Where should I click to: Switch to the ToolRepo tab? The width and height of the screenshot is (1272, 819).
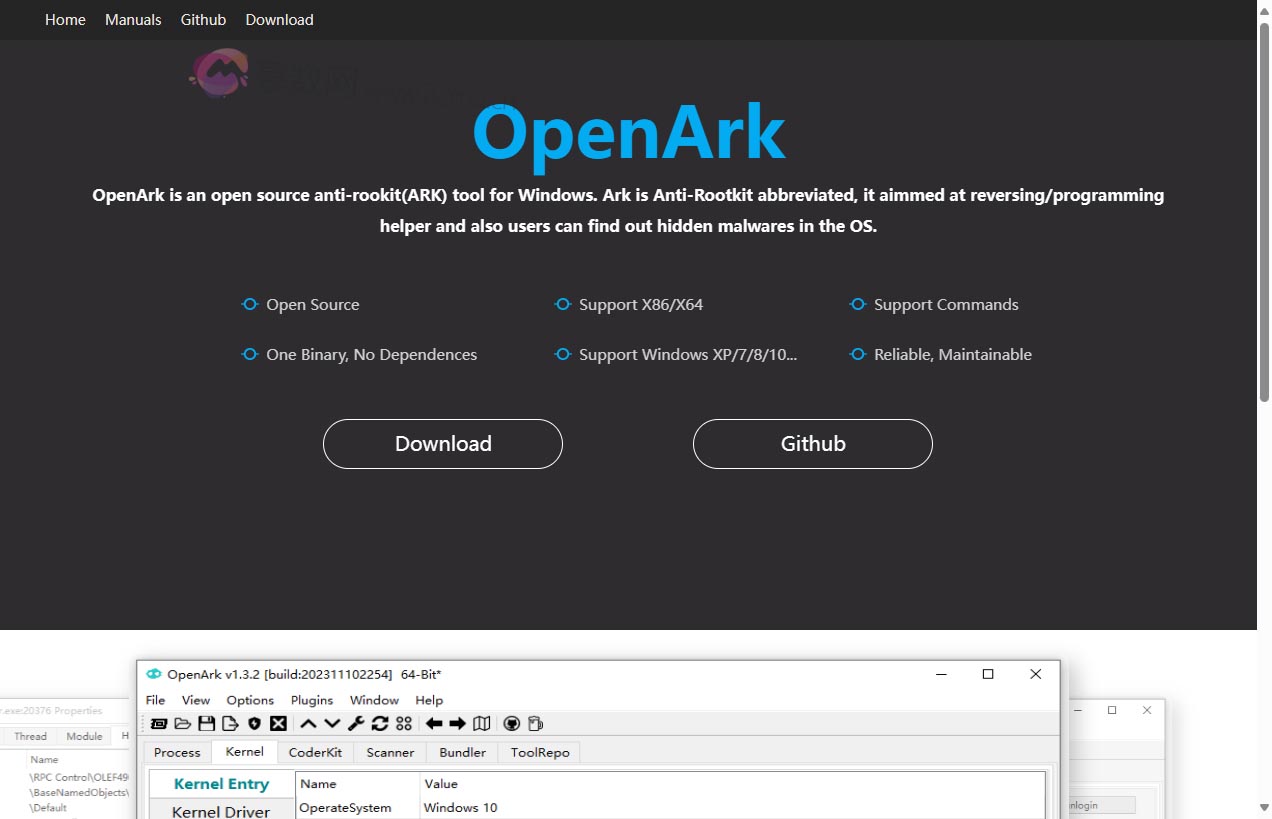click(539, 752)
